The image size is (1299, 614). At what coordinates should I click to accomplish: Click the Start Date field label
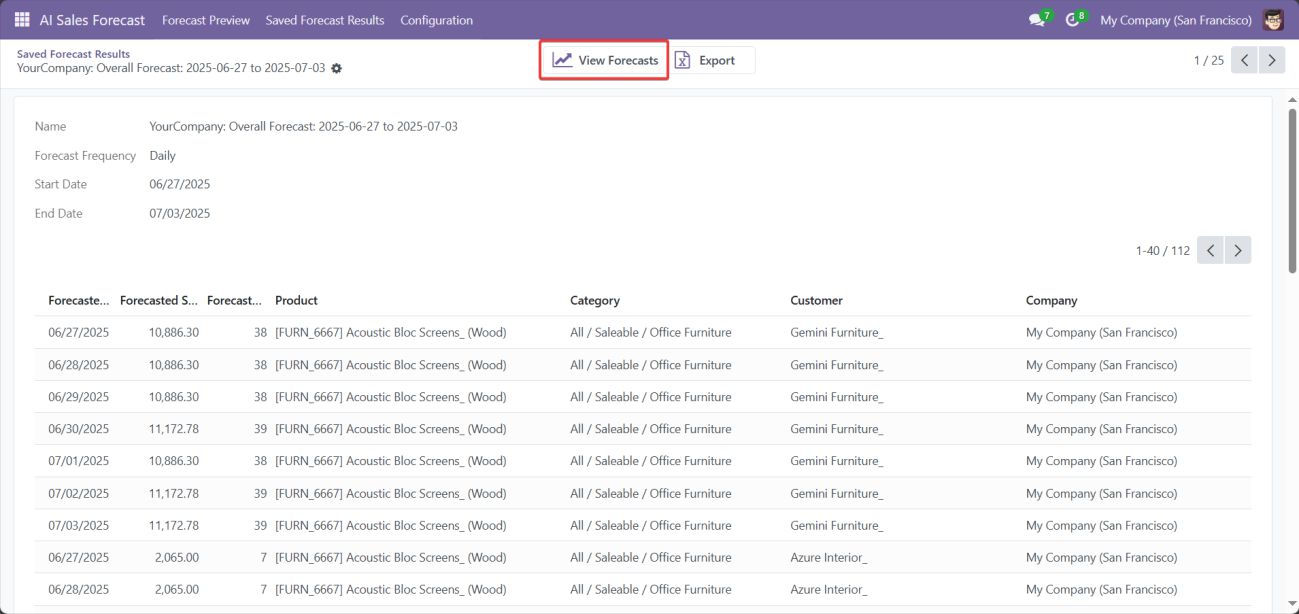61,184
